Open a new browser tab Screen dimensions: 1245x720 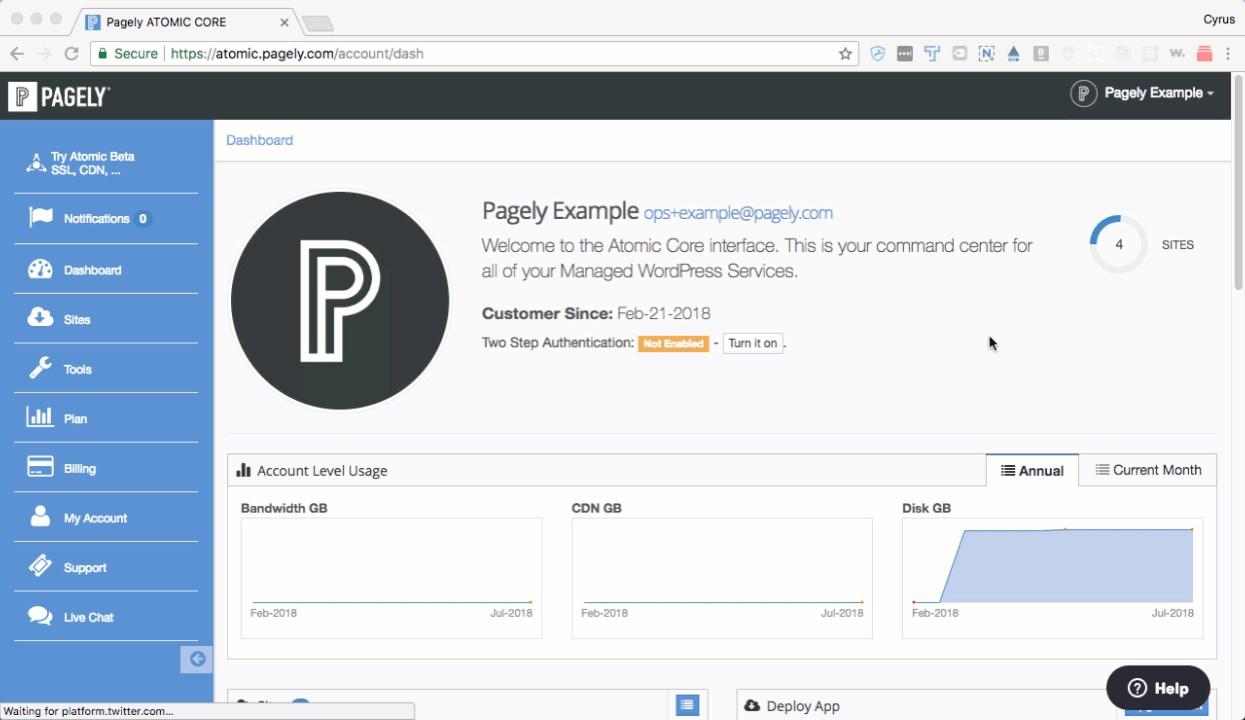[317, 23]
